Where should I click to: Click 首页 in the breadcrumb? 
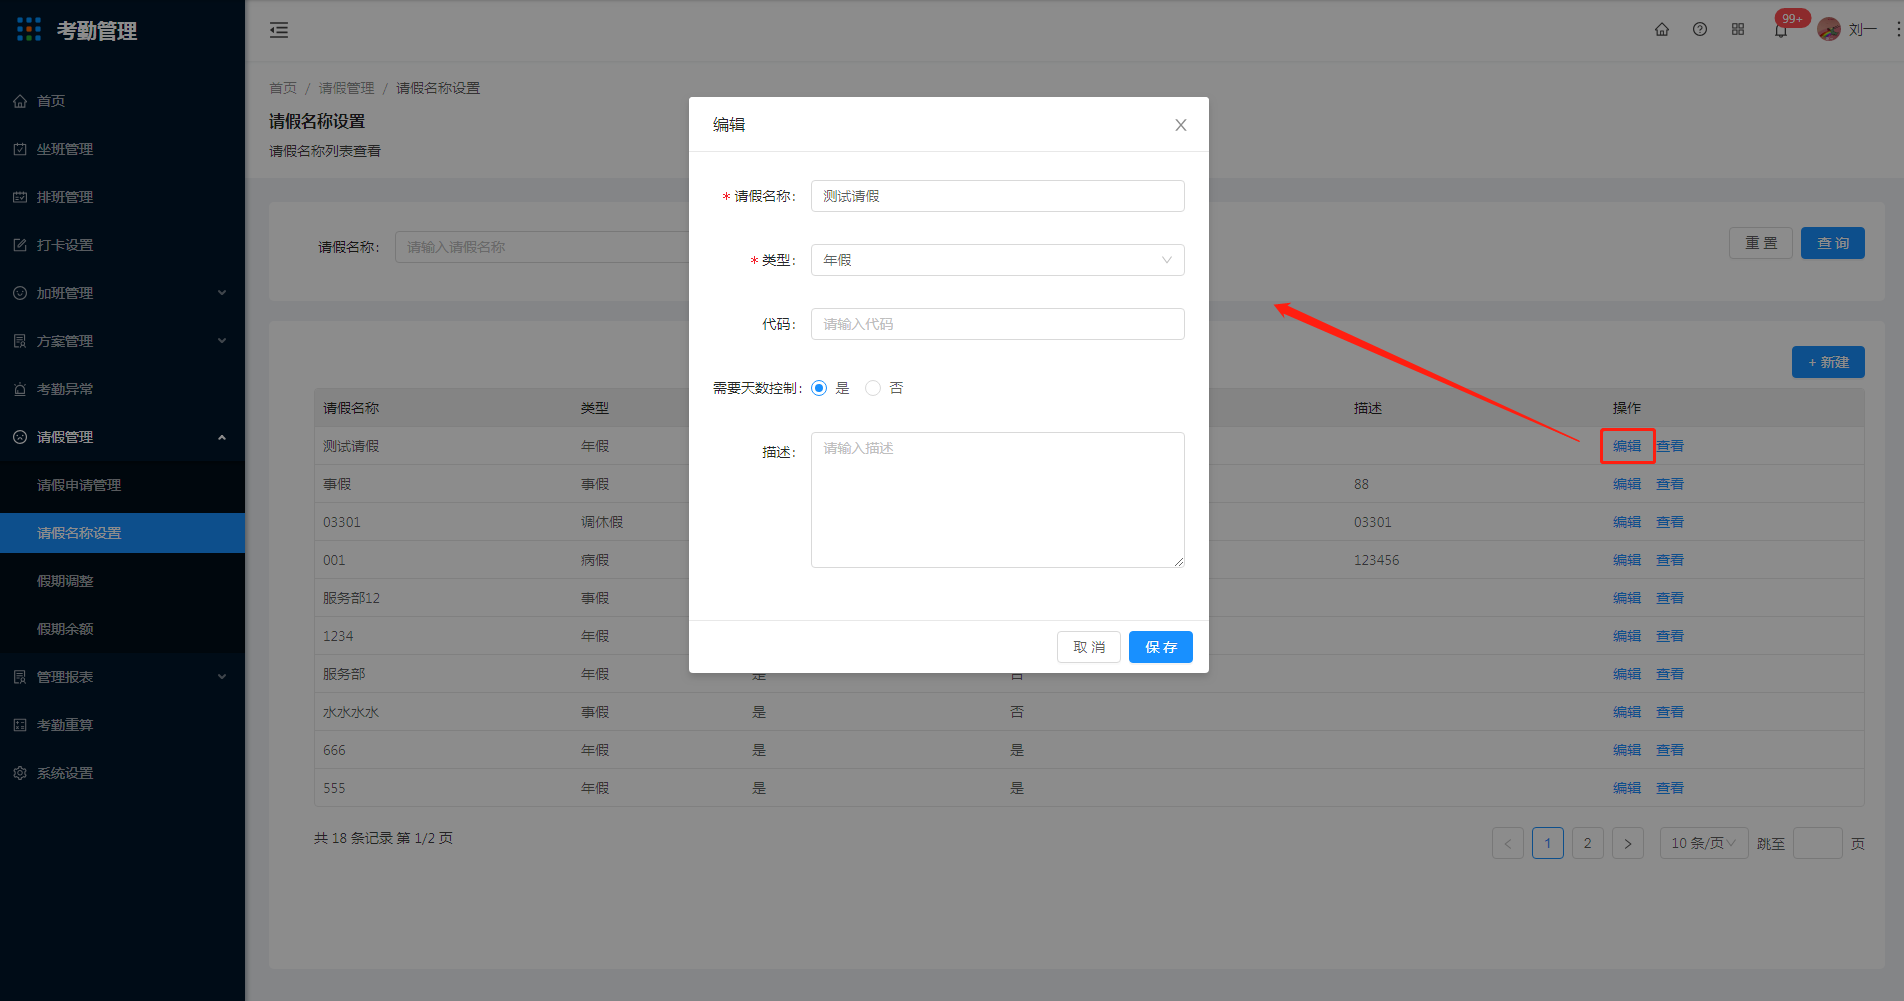[x=283, y=88]
